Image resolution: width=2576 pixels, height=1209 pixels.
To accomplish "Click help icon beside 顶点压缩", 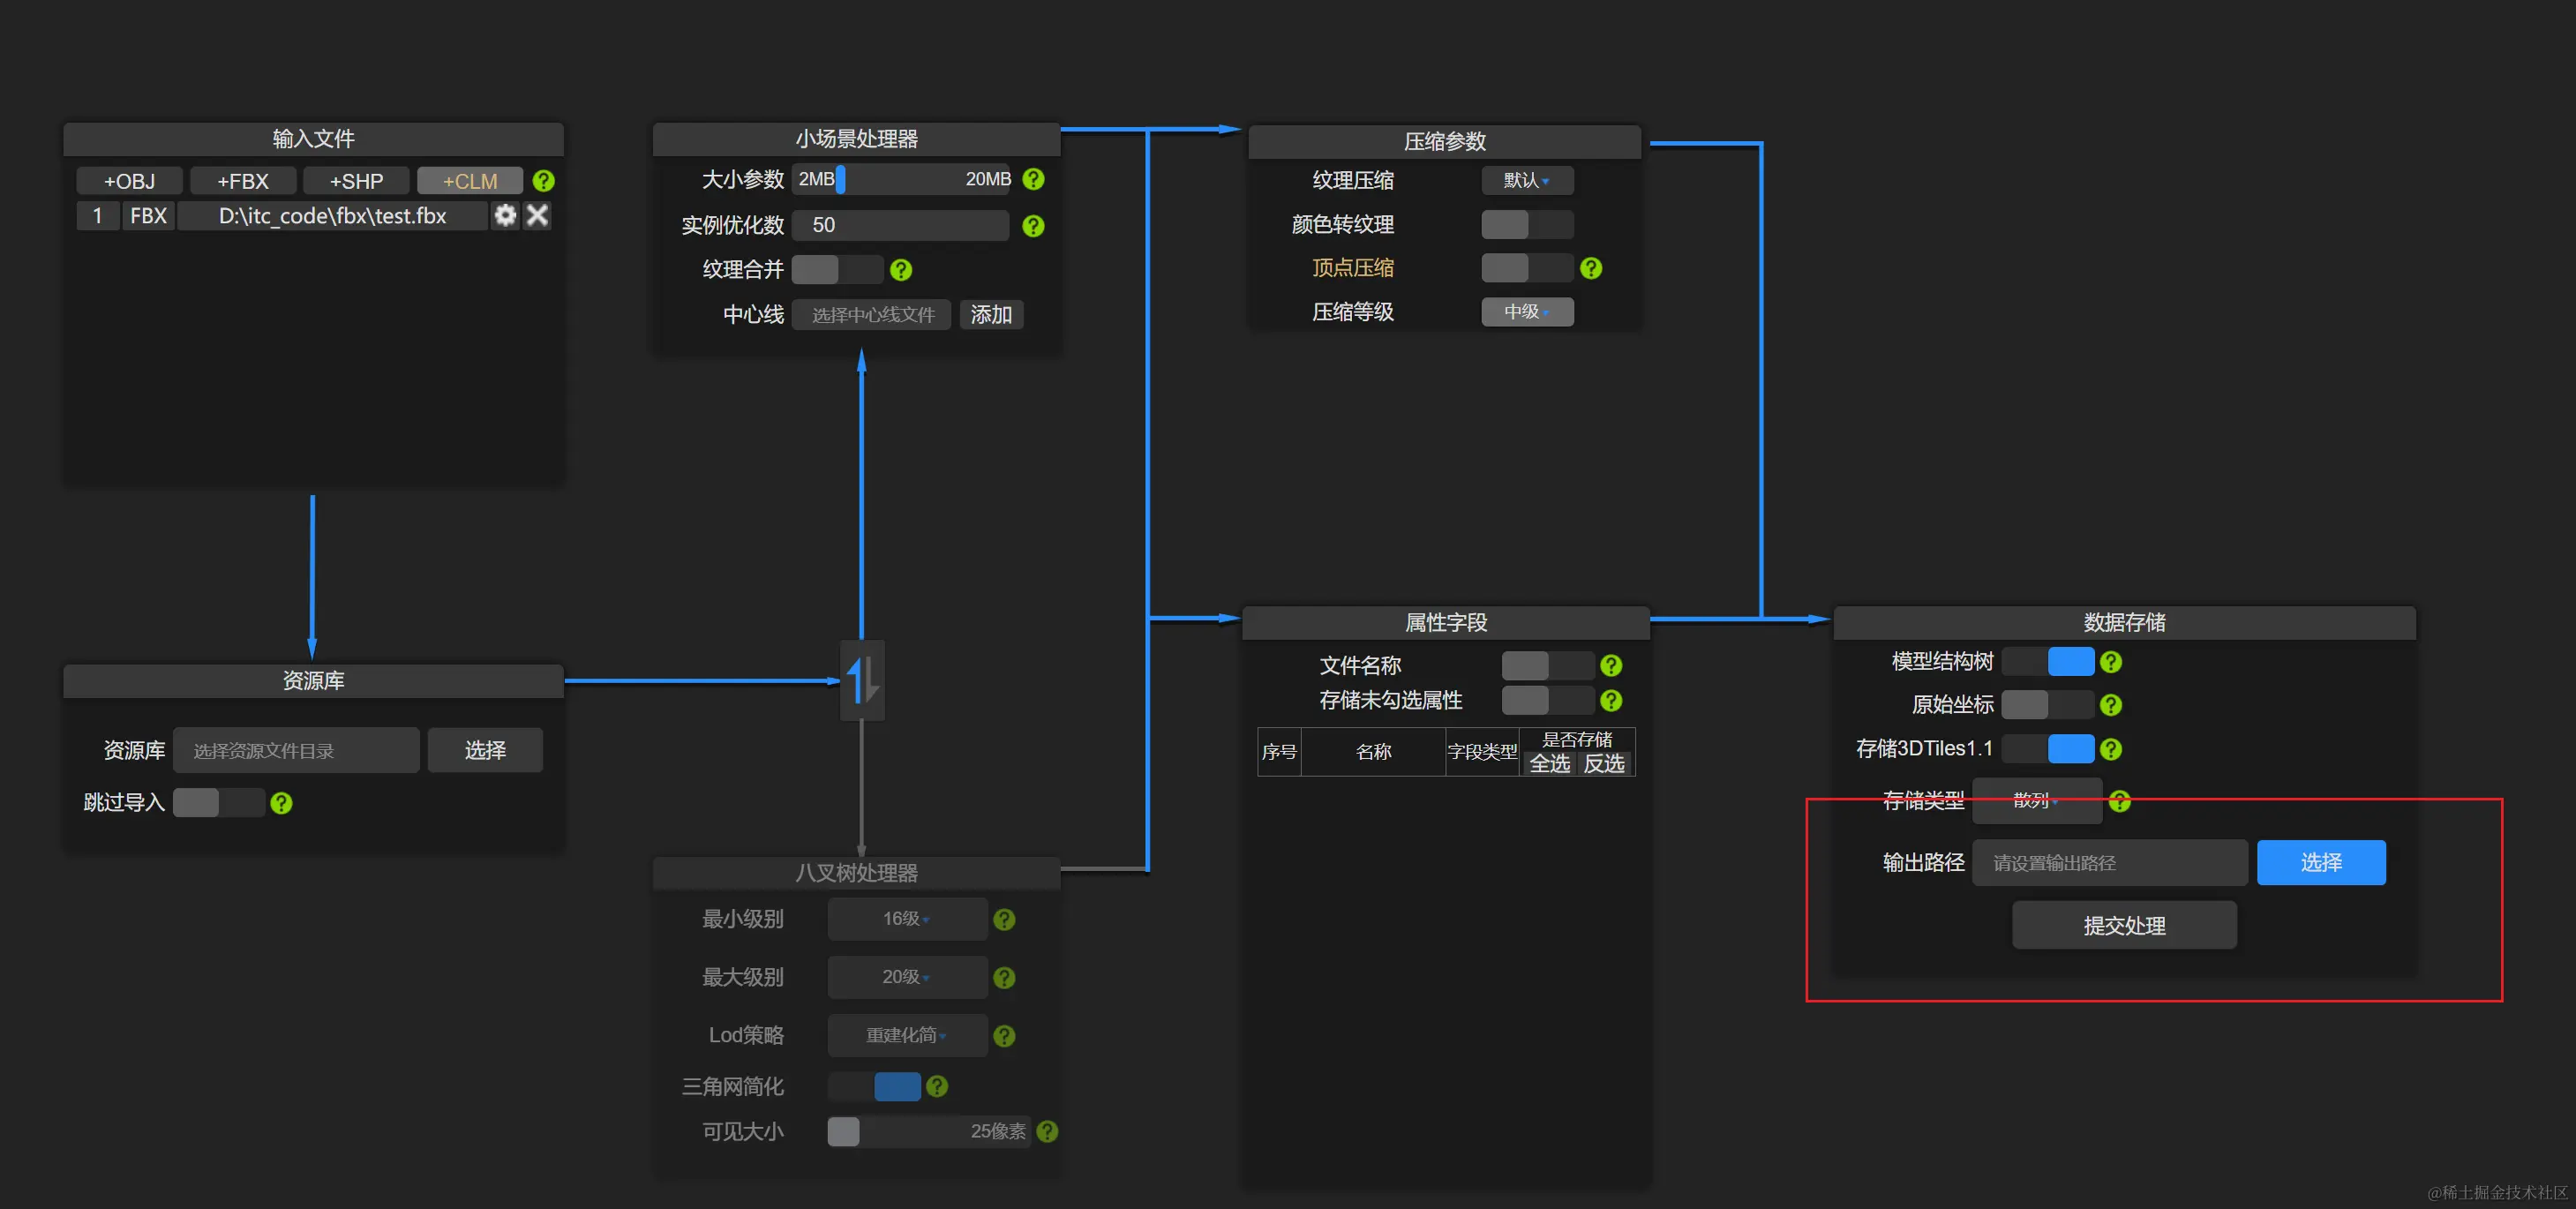I will [x=1591, y=268].
